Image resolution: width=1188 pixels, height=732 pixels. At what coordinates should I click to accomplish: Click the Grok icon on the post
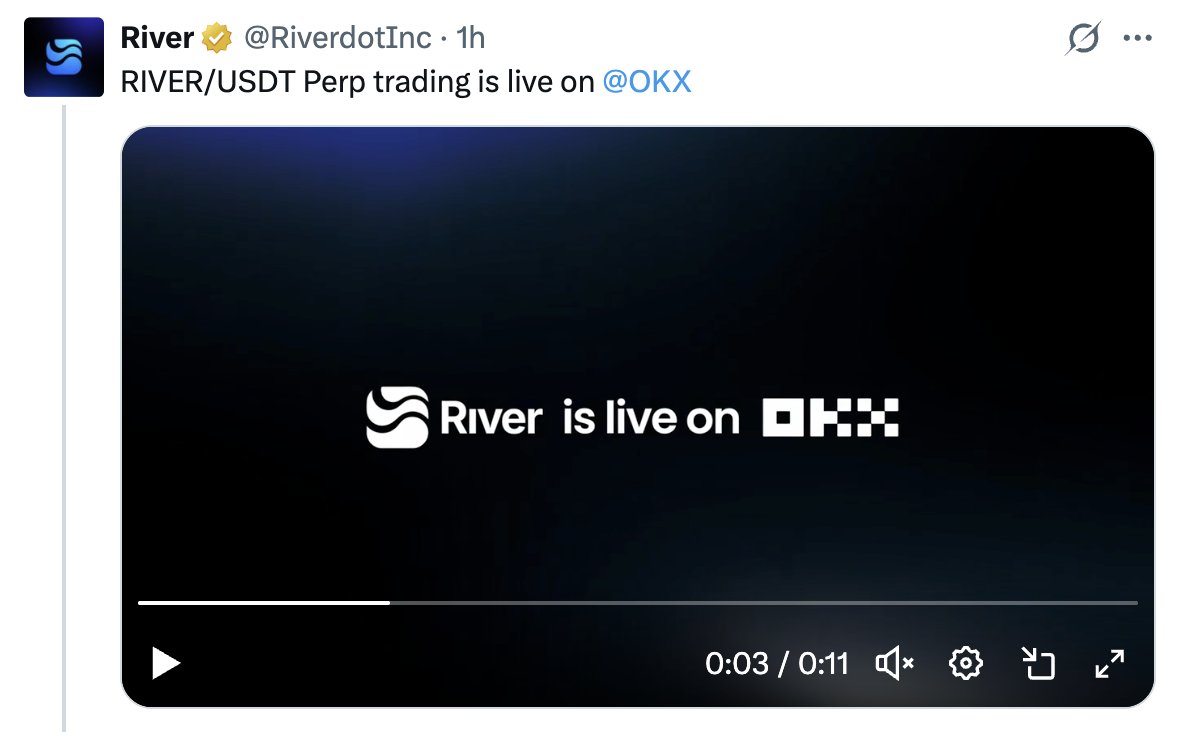pyautogui.click(x=1083, y=39)
